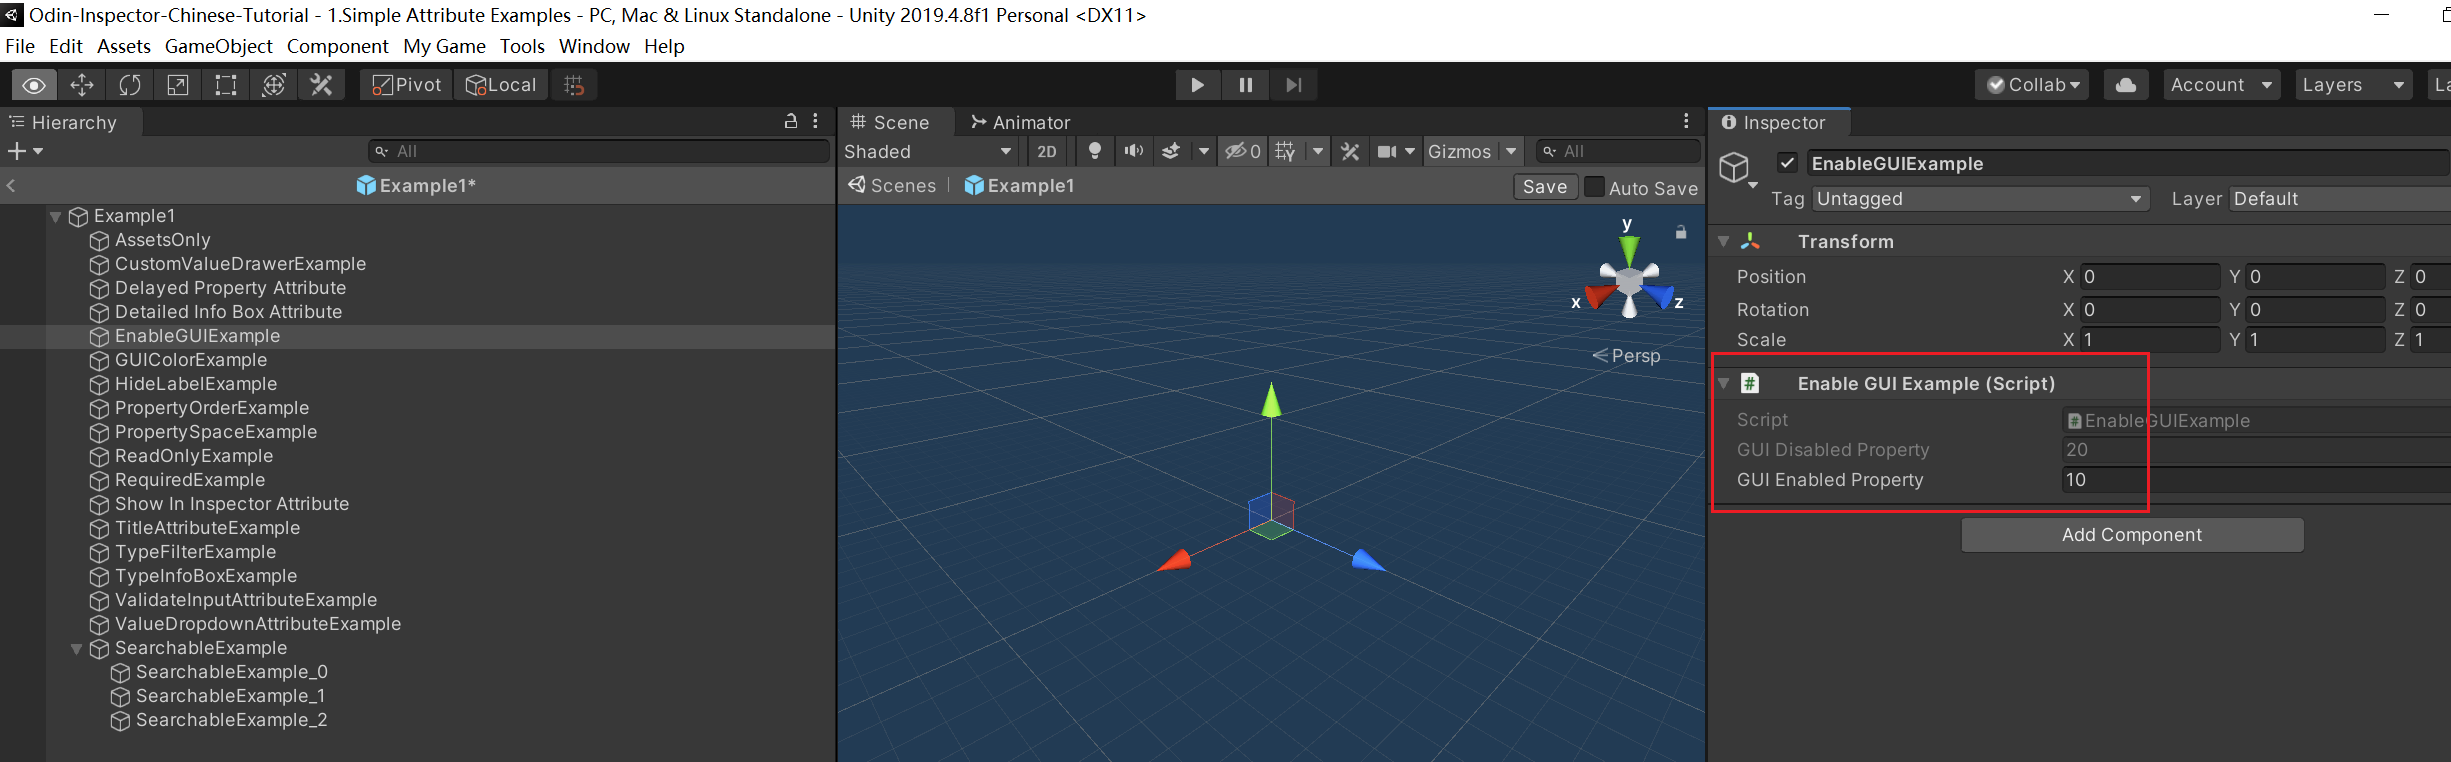Select the combined Transform tool
Viewport: 2451px width, 762px height.
pos(274,85)
